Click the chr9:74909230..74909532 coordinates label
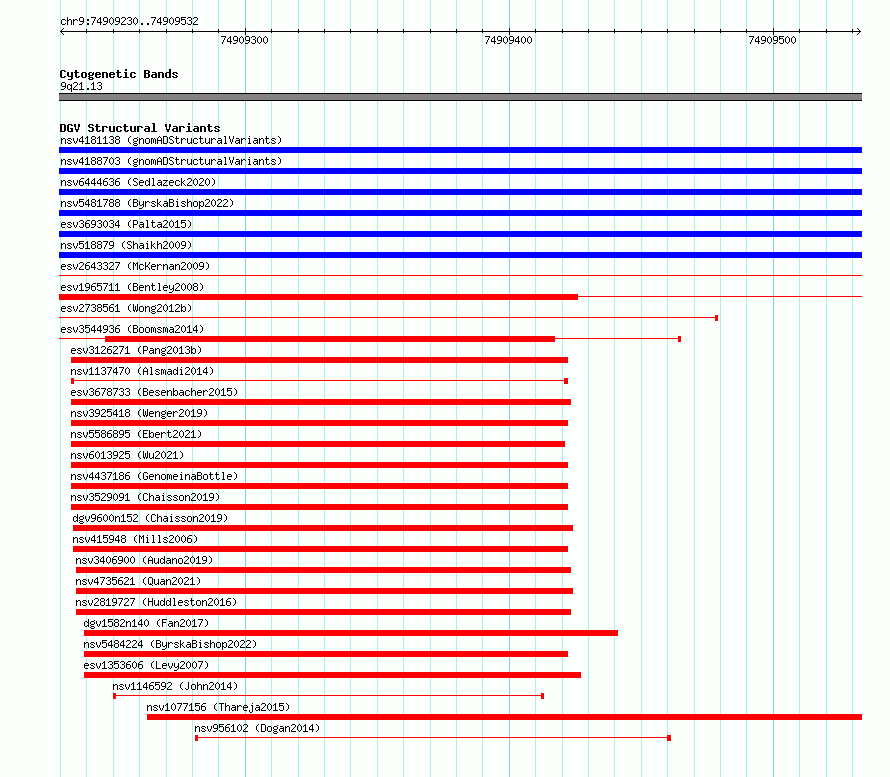Image resolution: width=890 pixels, height=777 pixels. 129,21
